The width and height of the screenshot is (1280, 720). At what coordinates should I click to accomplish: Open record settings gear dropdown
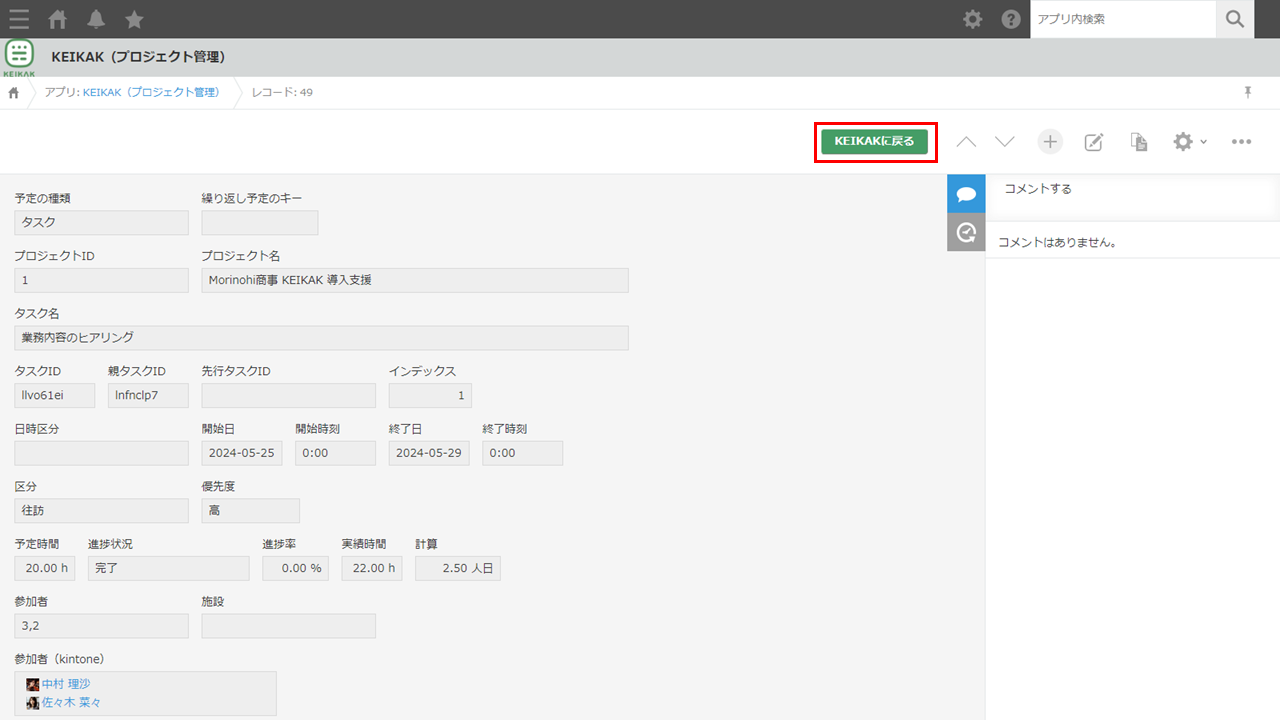(x=1189, y=142)
